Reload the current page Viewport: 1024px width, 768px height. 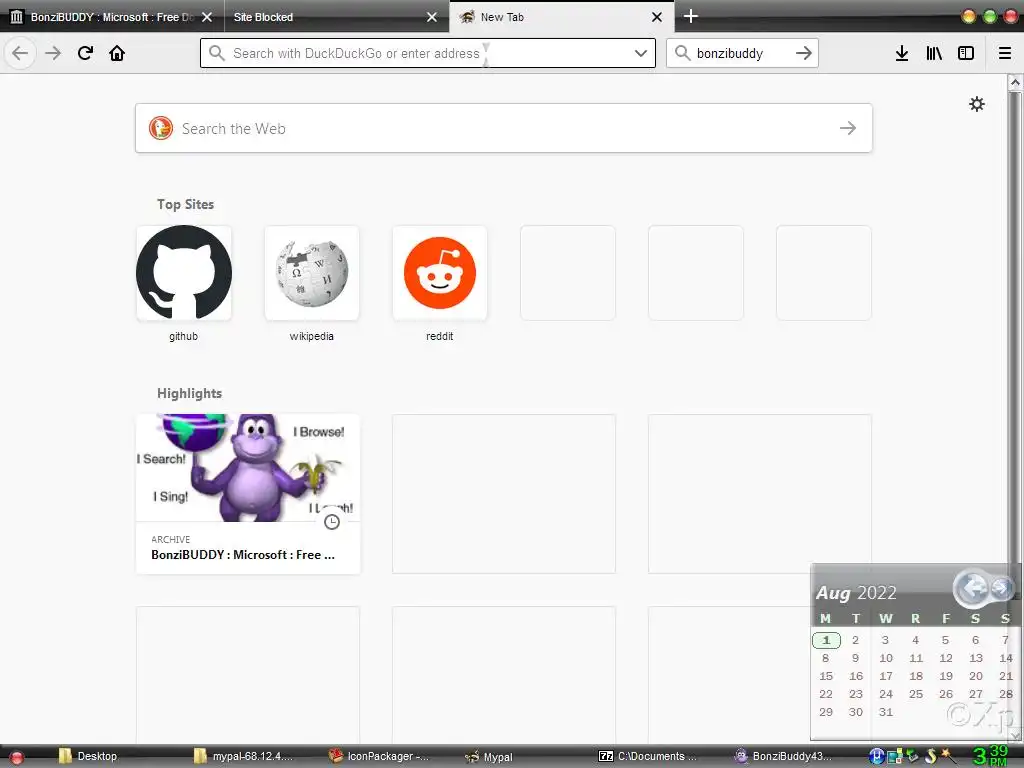pyautogui.click(x=85, y=53)
